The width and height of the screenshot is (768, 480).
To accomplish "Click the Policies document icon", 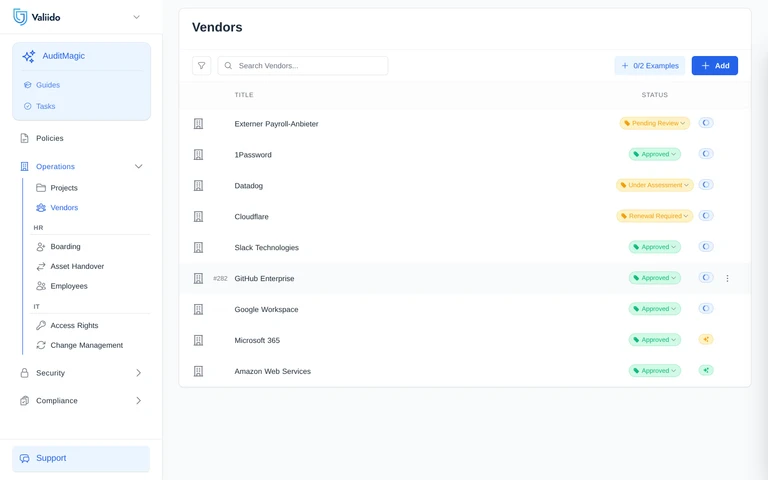I will pyautogui.click(x=24, y=138).
